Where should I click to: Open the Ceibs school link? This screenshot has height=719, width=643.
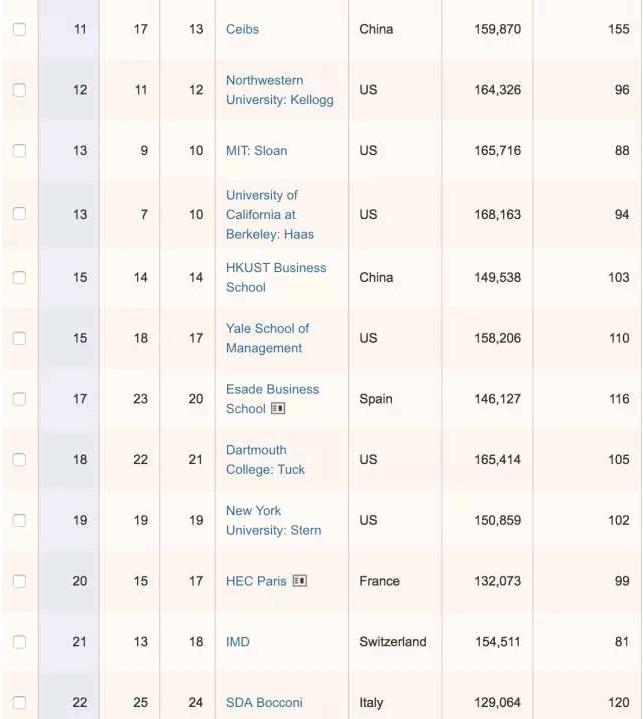[x=242, y=29]
